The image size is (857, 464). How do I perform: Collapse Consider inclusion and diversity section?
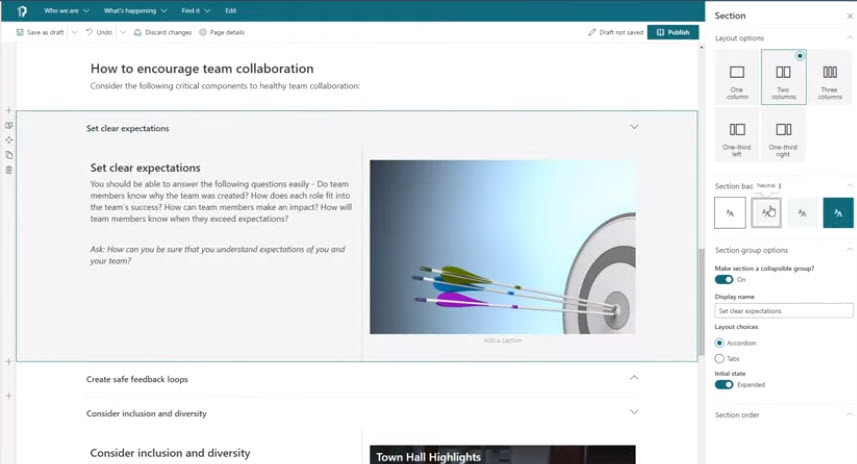[634, 412]
